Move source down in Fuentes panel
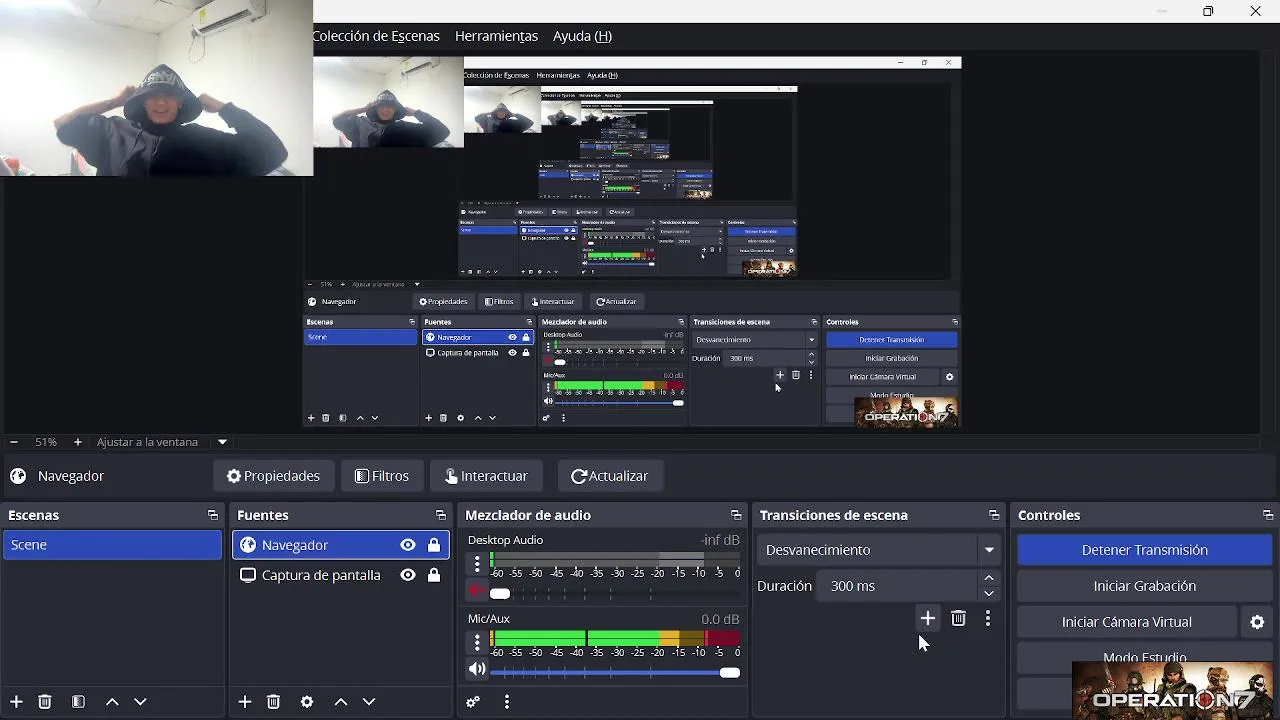This screenshot has width=1280, height=720. click(369, 702)
